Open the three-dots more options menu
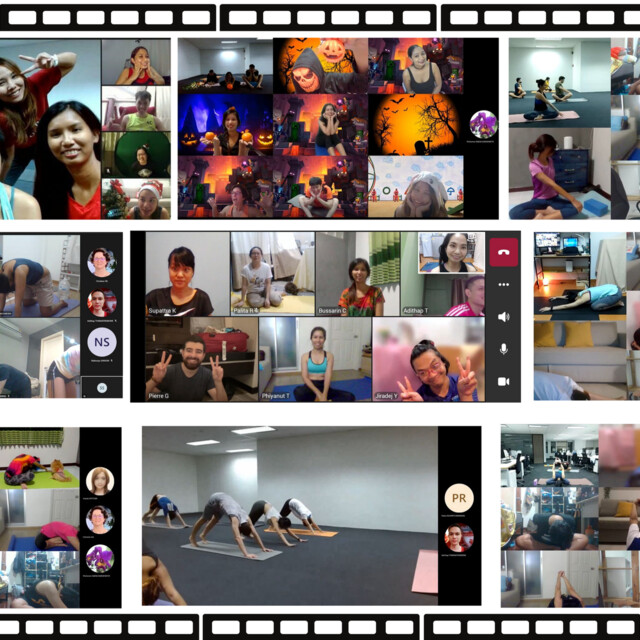The width and height of the screenshot is (640, 640). [x=503, y=284]
